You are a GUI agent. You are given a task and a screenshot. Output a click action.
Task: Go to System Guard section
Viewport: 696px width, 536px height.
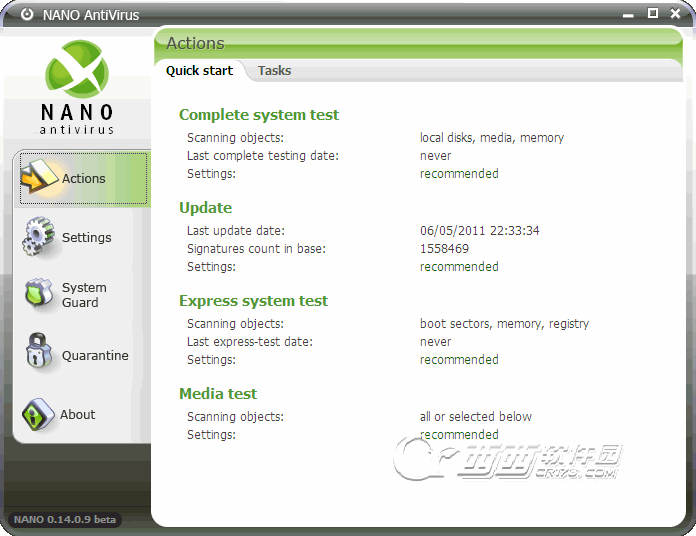(x=84, y=295)
